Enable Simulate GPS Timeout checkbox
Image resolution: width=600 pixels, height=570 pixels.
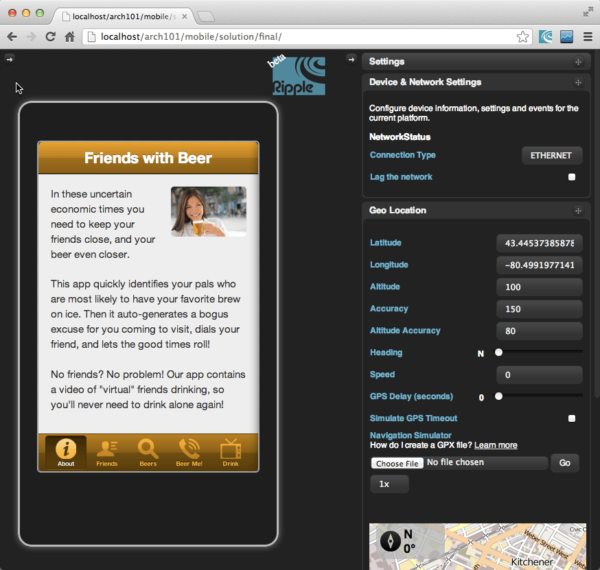[x=572, y=418]
